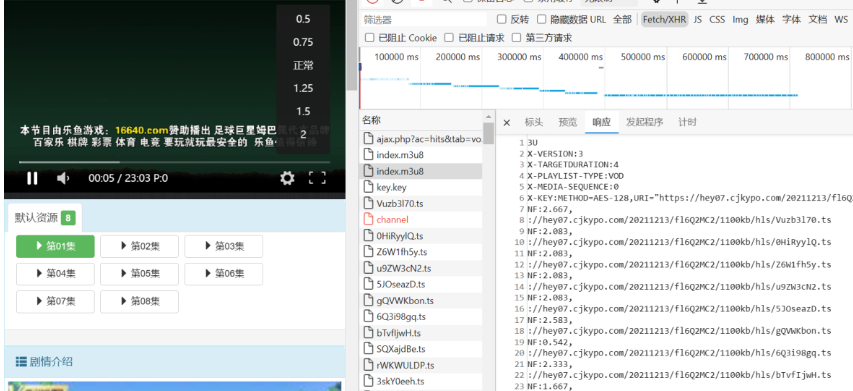This screenshot has width=853, height=391.
Task: Focus the 筛选器 filter input
Action: click(x=424, y=20)
